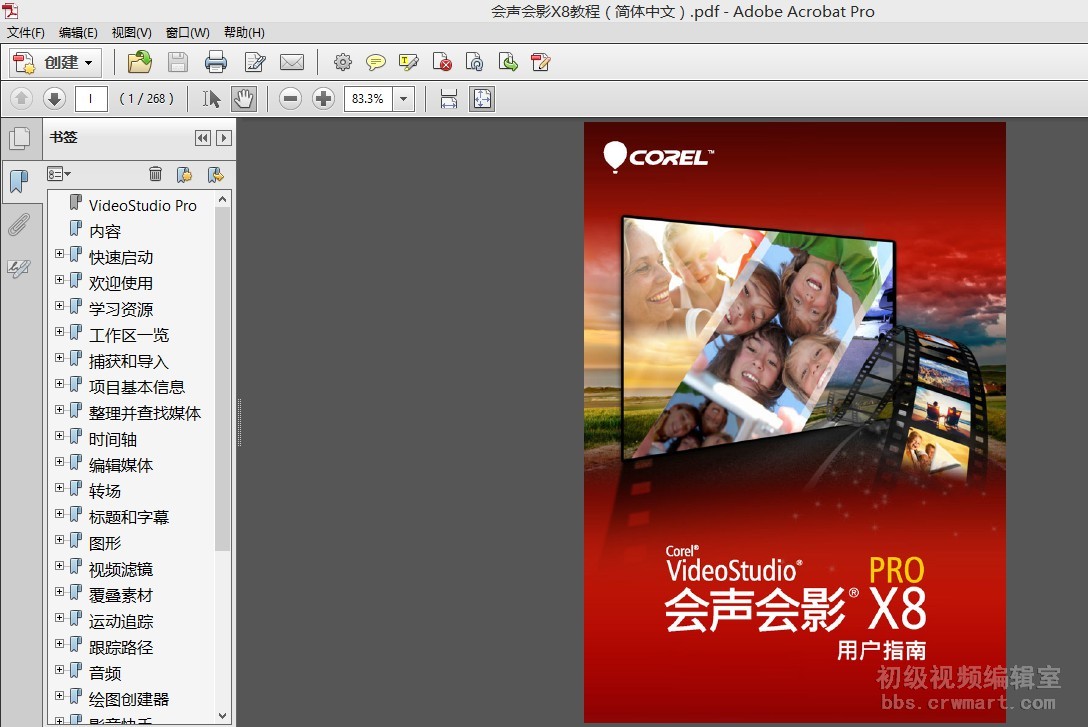Click the bookmarks scrollbar up arrow
This screenshot has width=1088, height=727.
pos(223,200)
